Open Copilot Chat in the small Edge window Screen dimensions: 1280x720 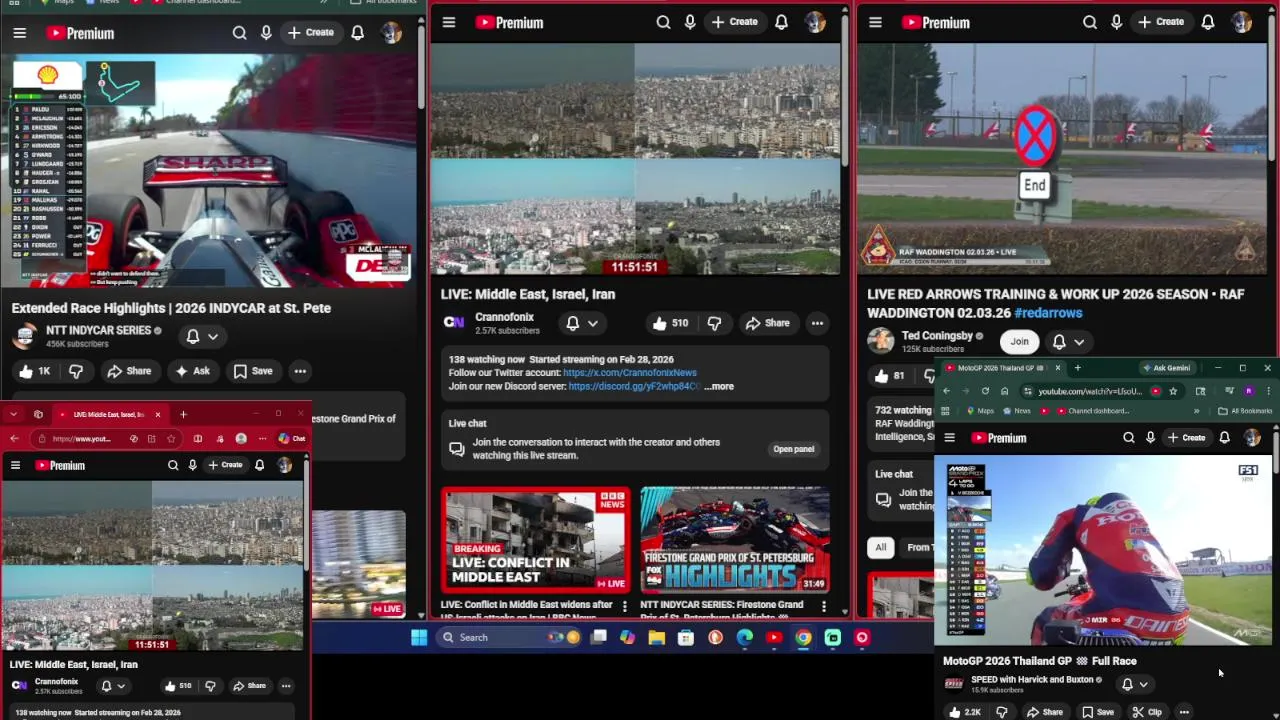point(292,438)
